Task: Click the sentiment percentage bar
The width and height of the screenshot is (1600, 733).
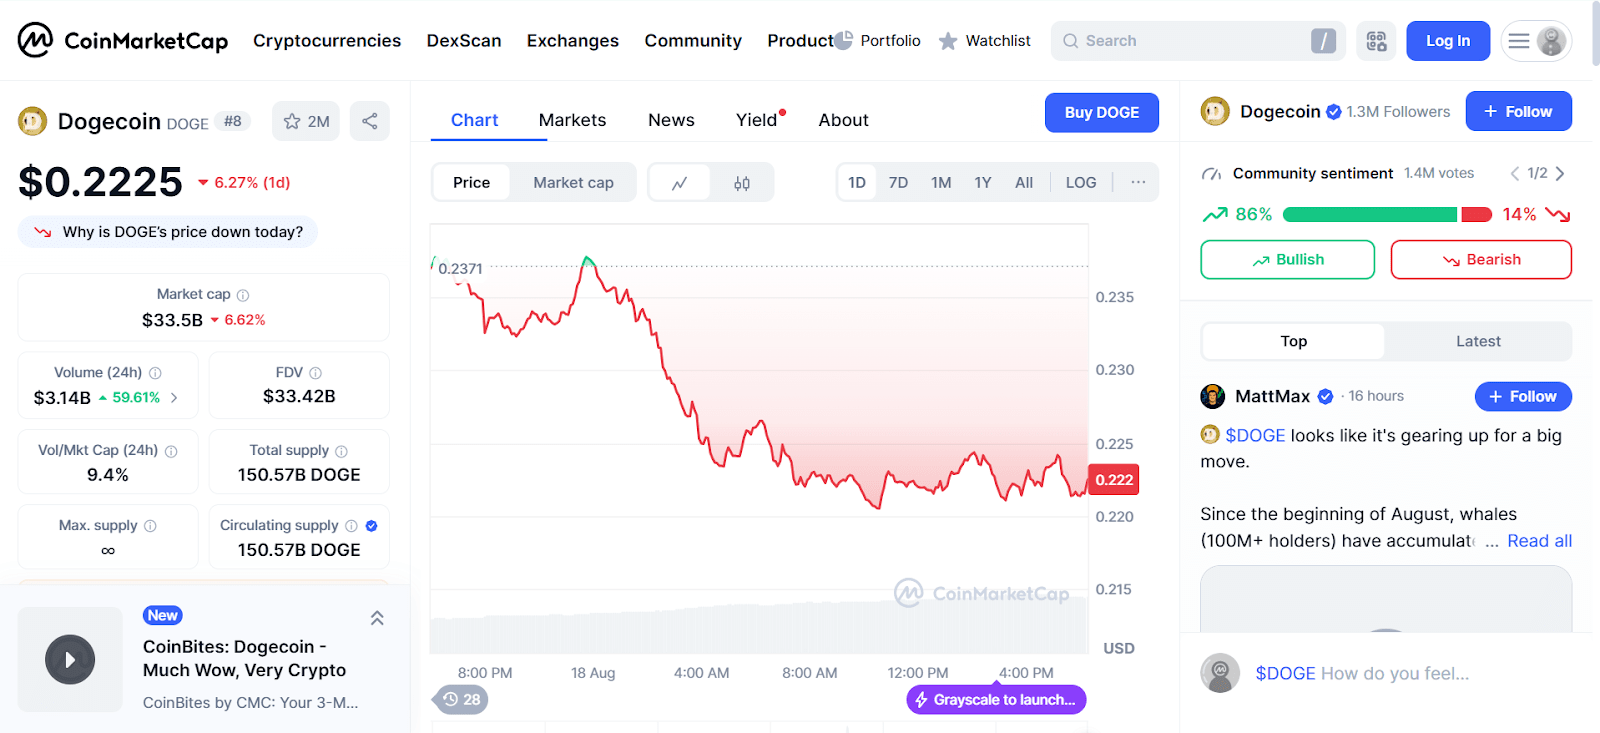Action: [x=1387, y=214]
